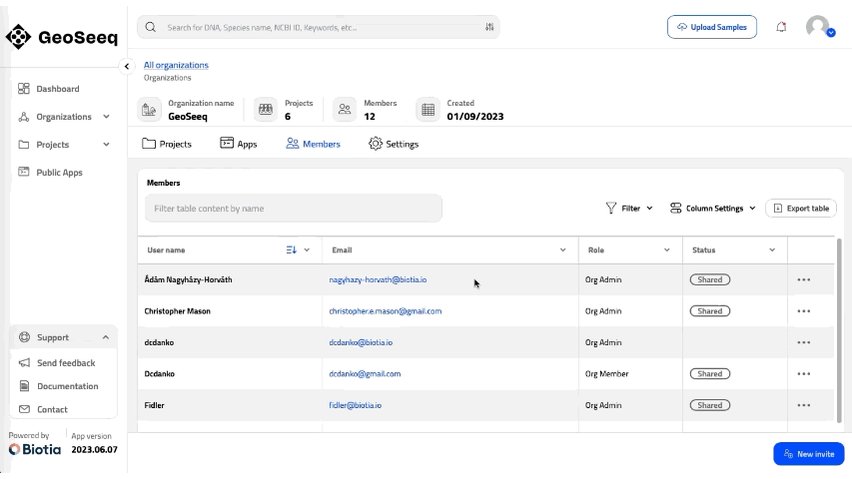
Task: Click the New invite button
Action: coord(809,454)
